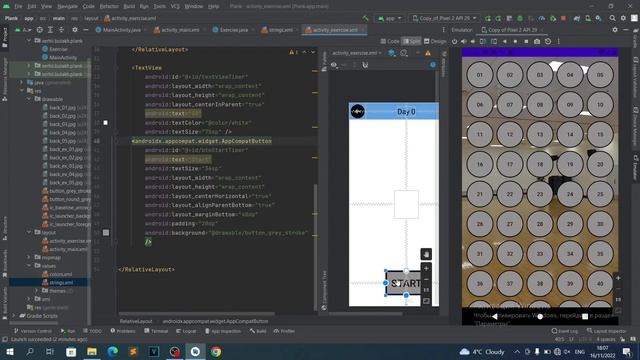Screen dimensions: 640x360
Task: Click the pan hand tool in design preview
Action: tap(426, 254)
